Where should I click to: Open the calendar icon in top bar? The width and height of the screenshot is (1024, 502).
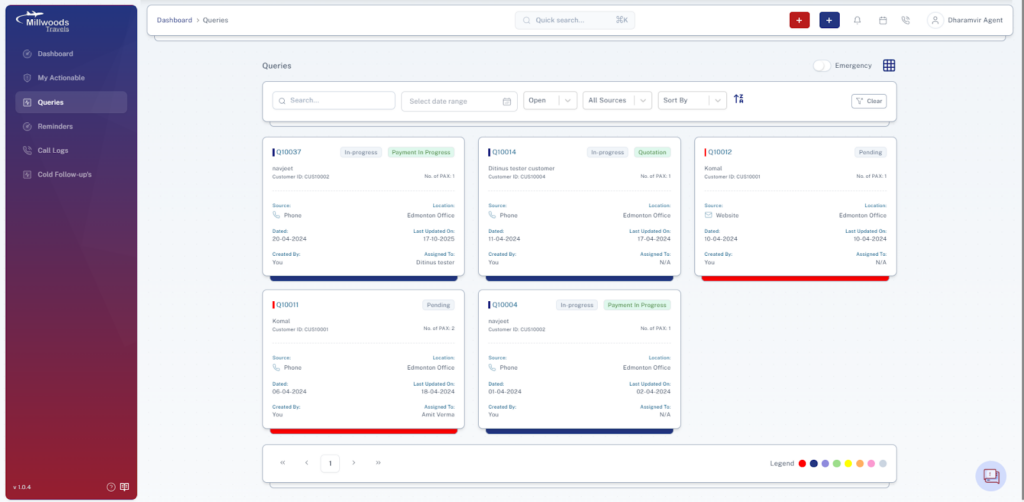tap(882, 20)
